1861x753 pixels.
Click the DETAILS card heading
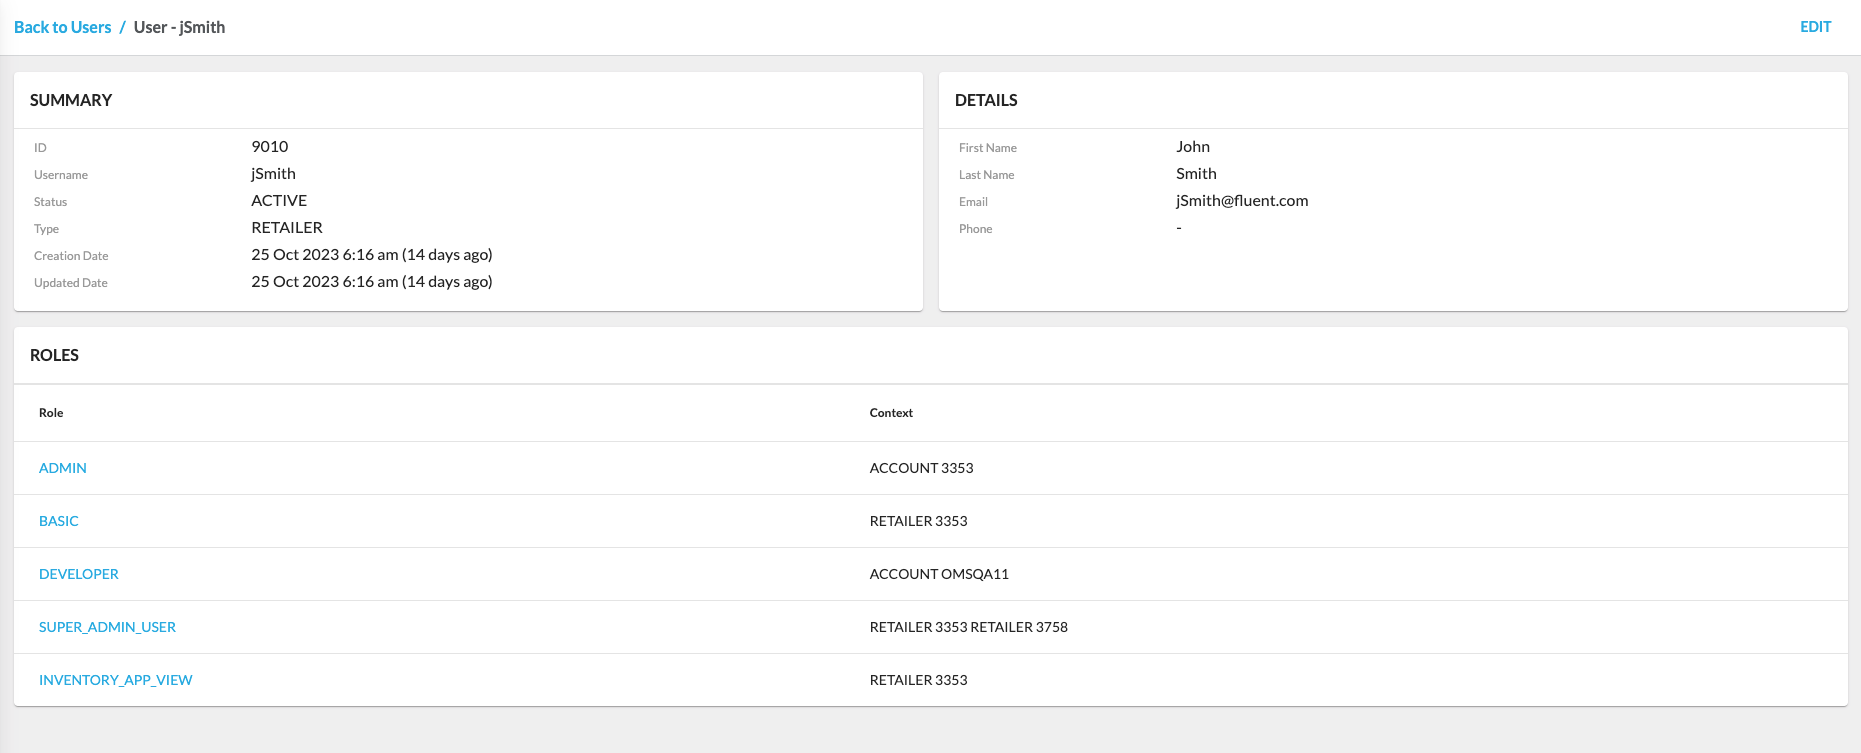click(x=986, y=100)
